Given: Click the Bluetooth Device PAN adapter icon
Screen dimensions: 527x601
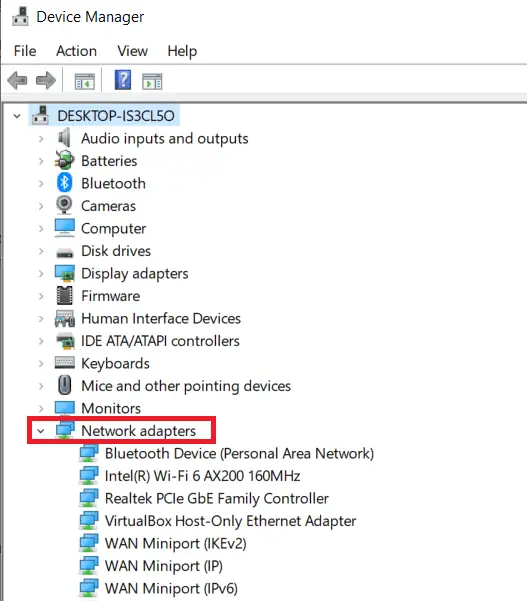Looking at the screenshot, I should click(89, 453).
